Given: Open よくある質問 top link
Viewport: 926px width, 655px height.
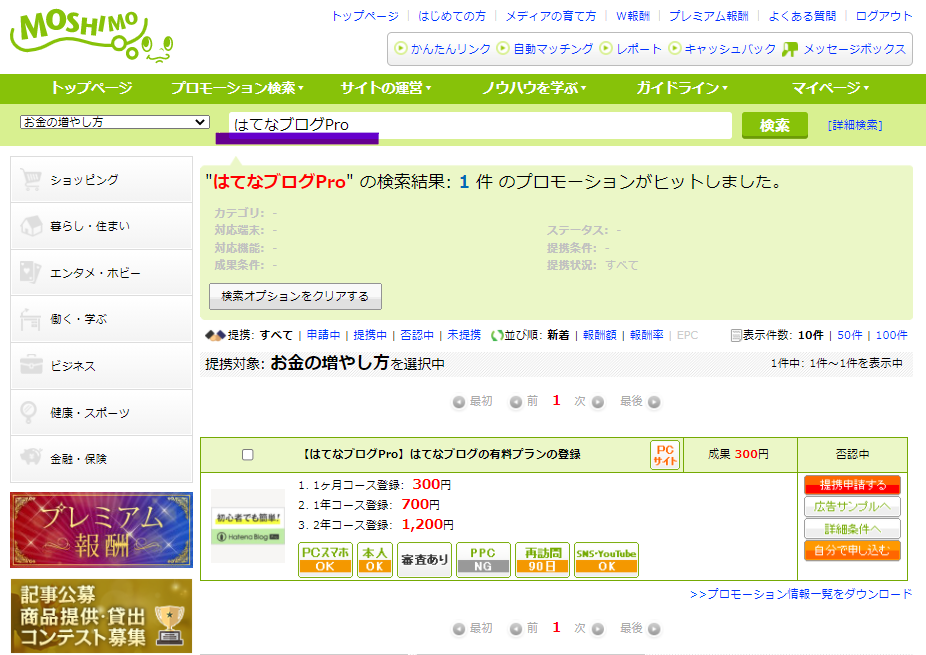Looking at the screenshot, I should click(802, 16).
